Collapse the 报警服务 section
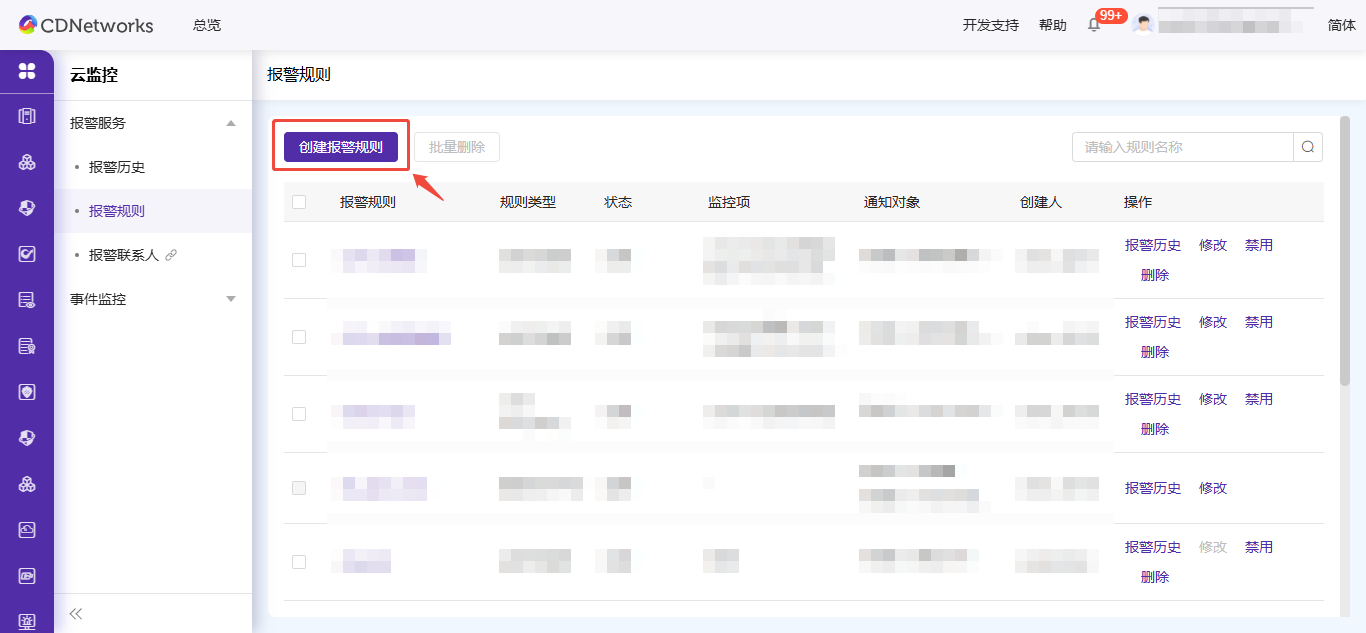Screen dimensions: 1366x633 click(231, 122)
